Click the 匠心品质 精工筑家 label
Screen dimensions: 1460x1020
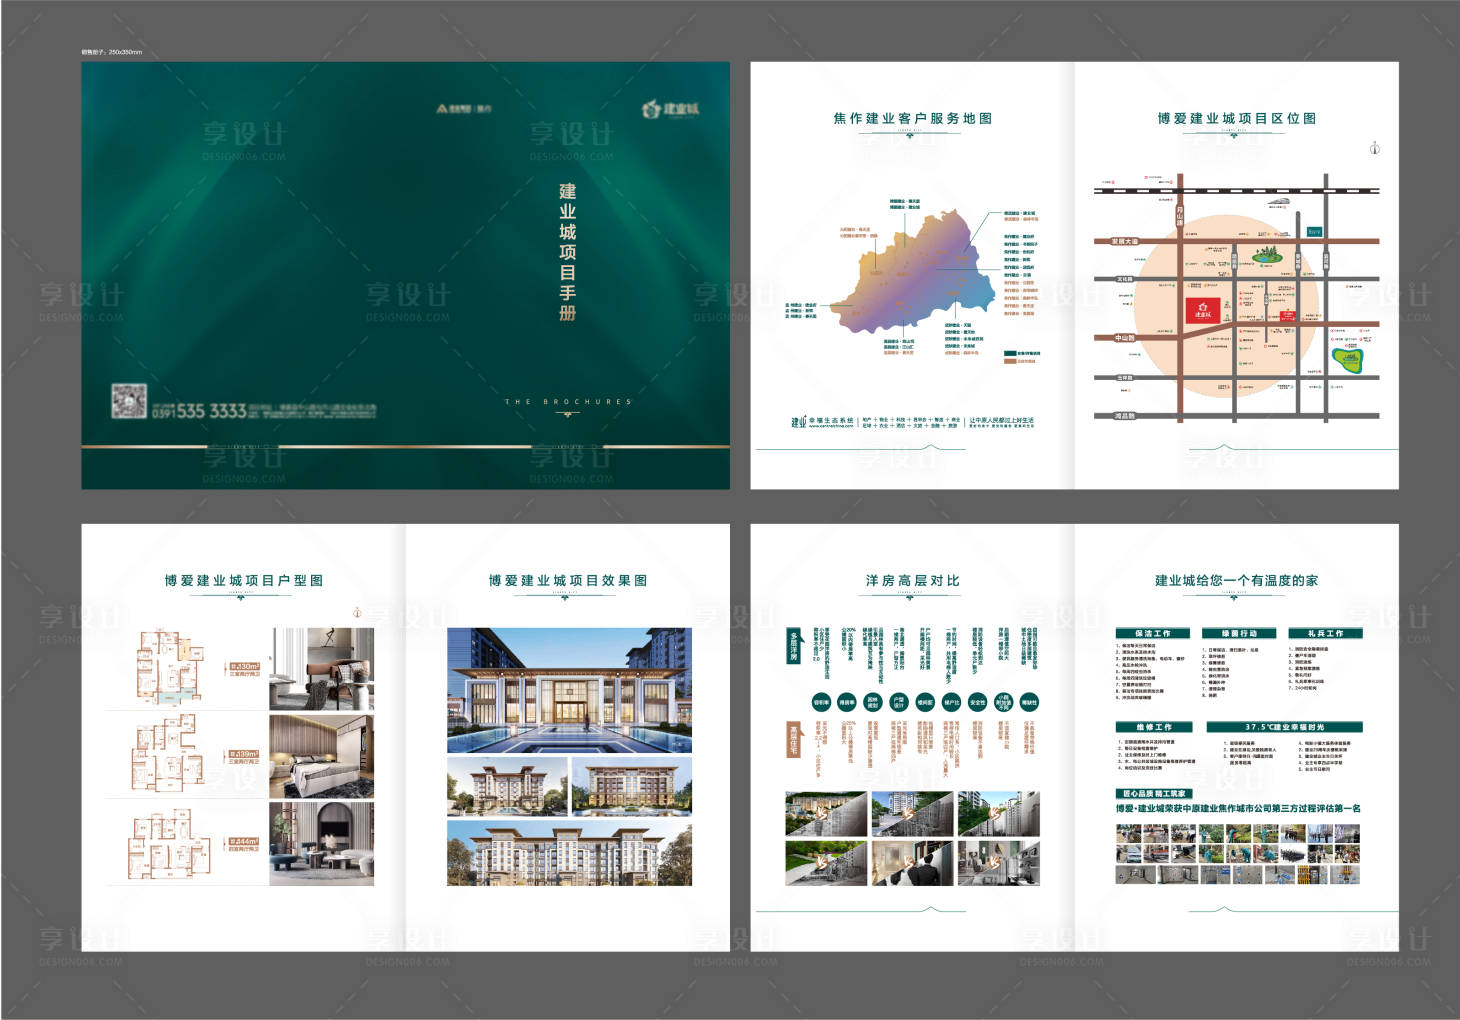click(1153, 793)
